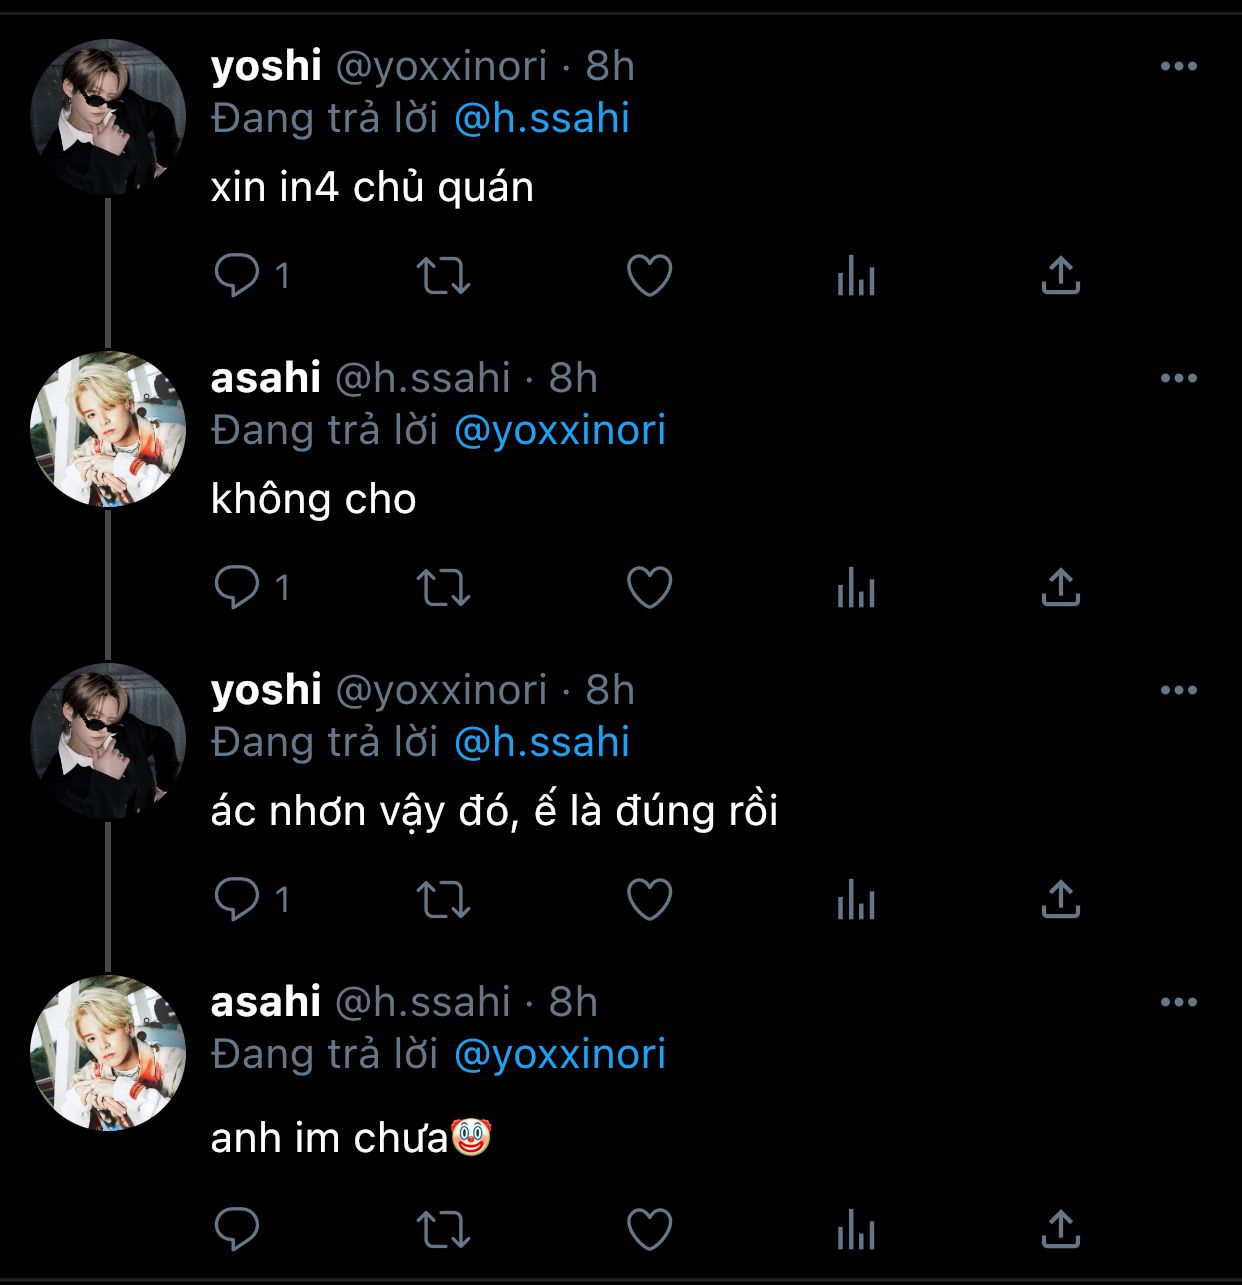Retweet yoshi's "ác nhơn vậy đó" tweet
The width and height of the screenshot is (1242, 1285).
(x=442, y=900)
